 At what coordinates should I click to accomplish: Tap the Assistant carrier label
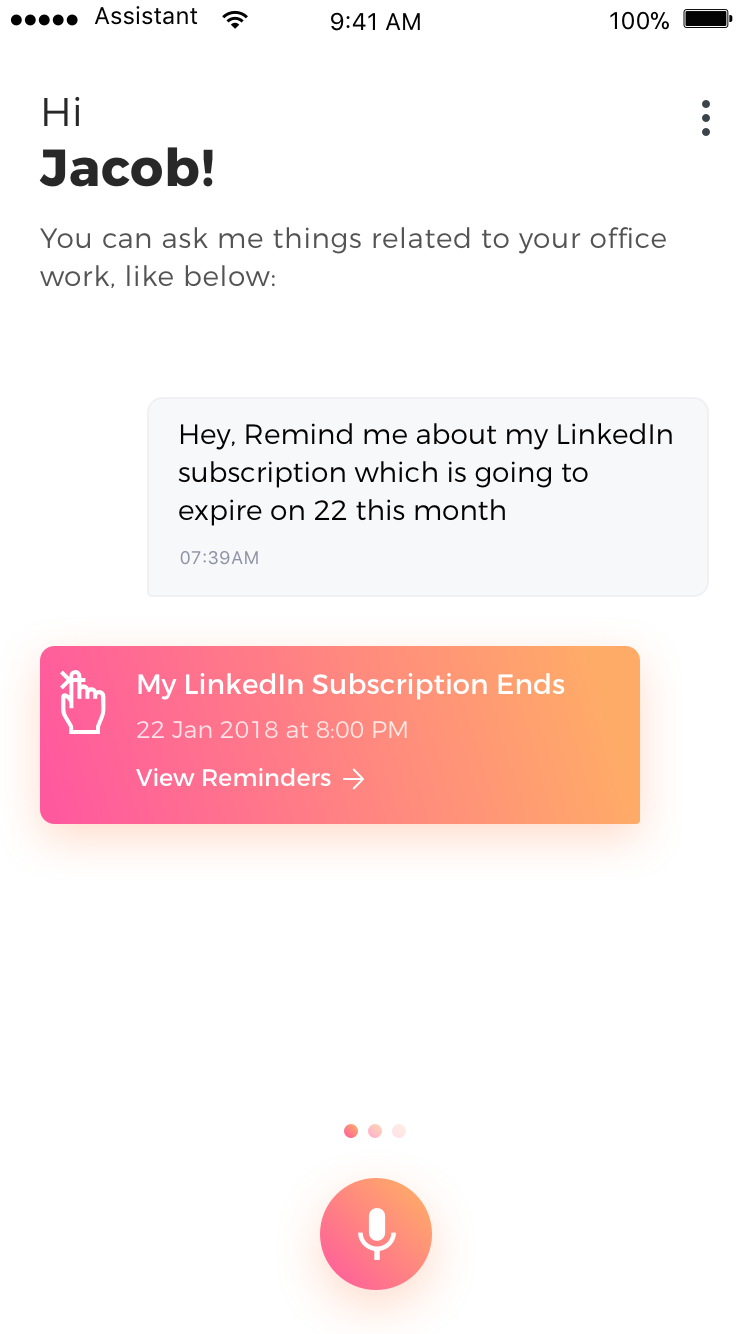[146, 17]
